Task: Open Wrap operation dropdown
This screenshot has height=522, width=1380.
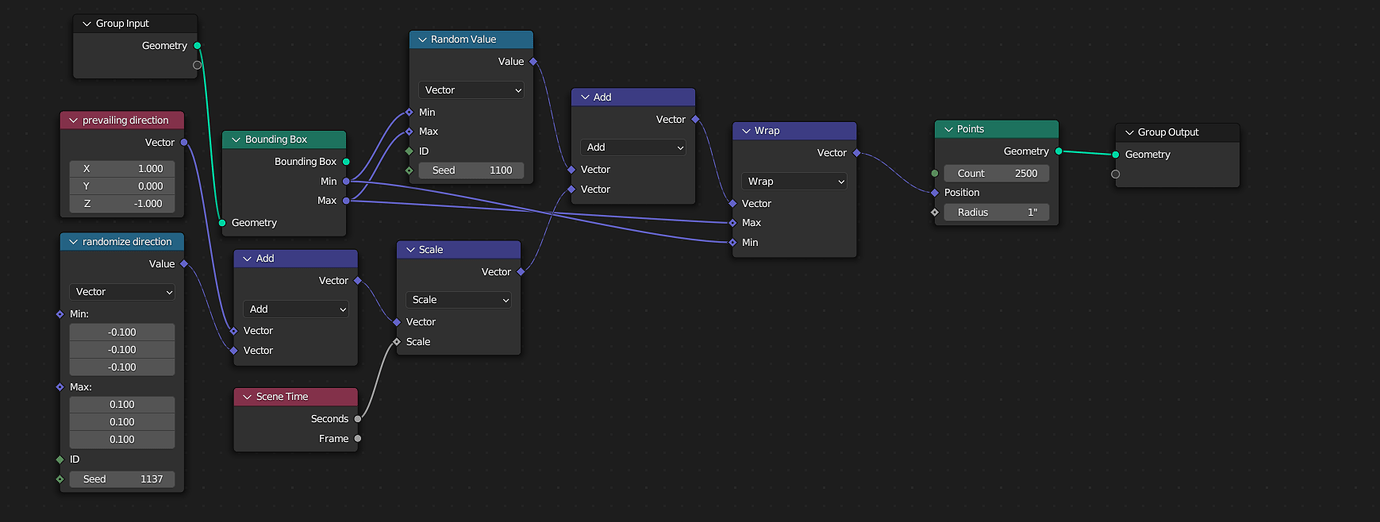Action: coord(794,181)
